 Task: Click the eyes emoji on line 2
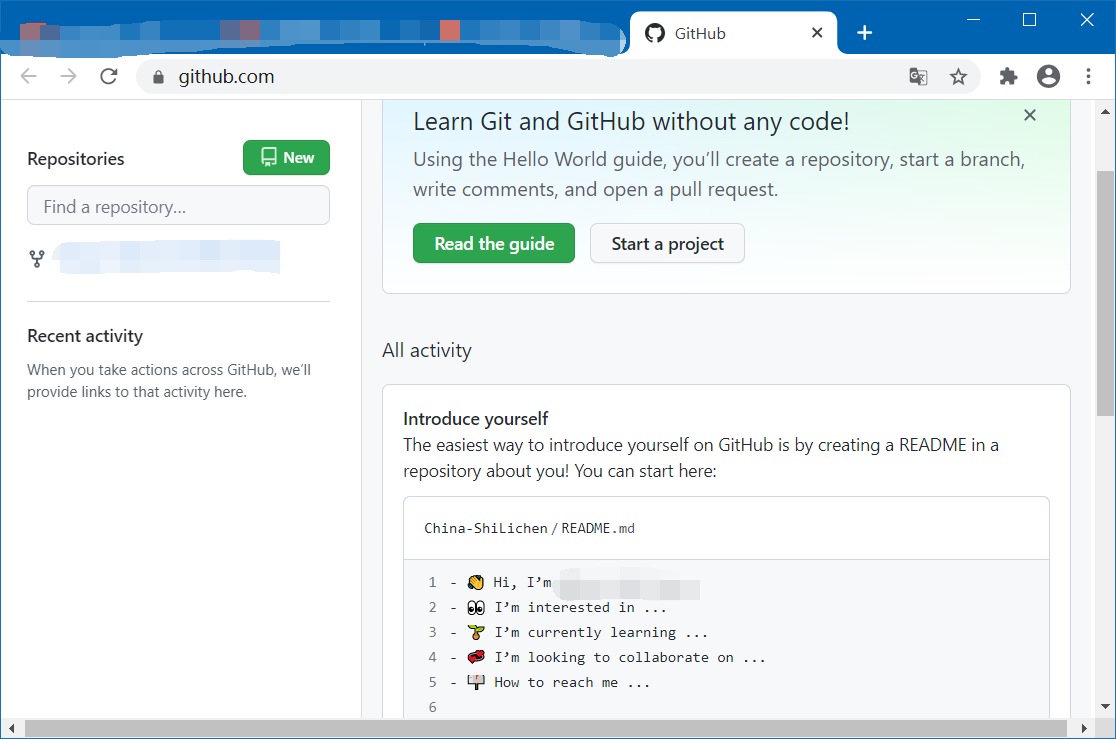click(475, 607)
